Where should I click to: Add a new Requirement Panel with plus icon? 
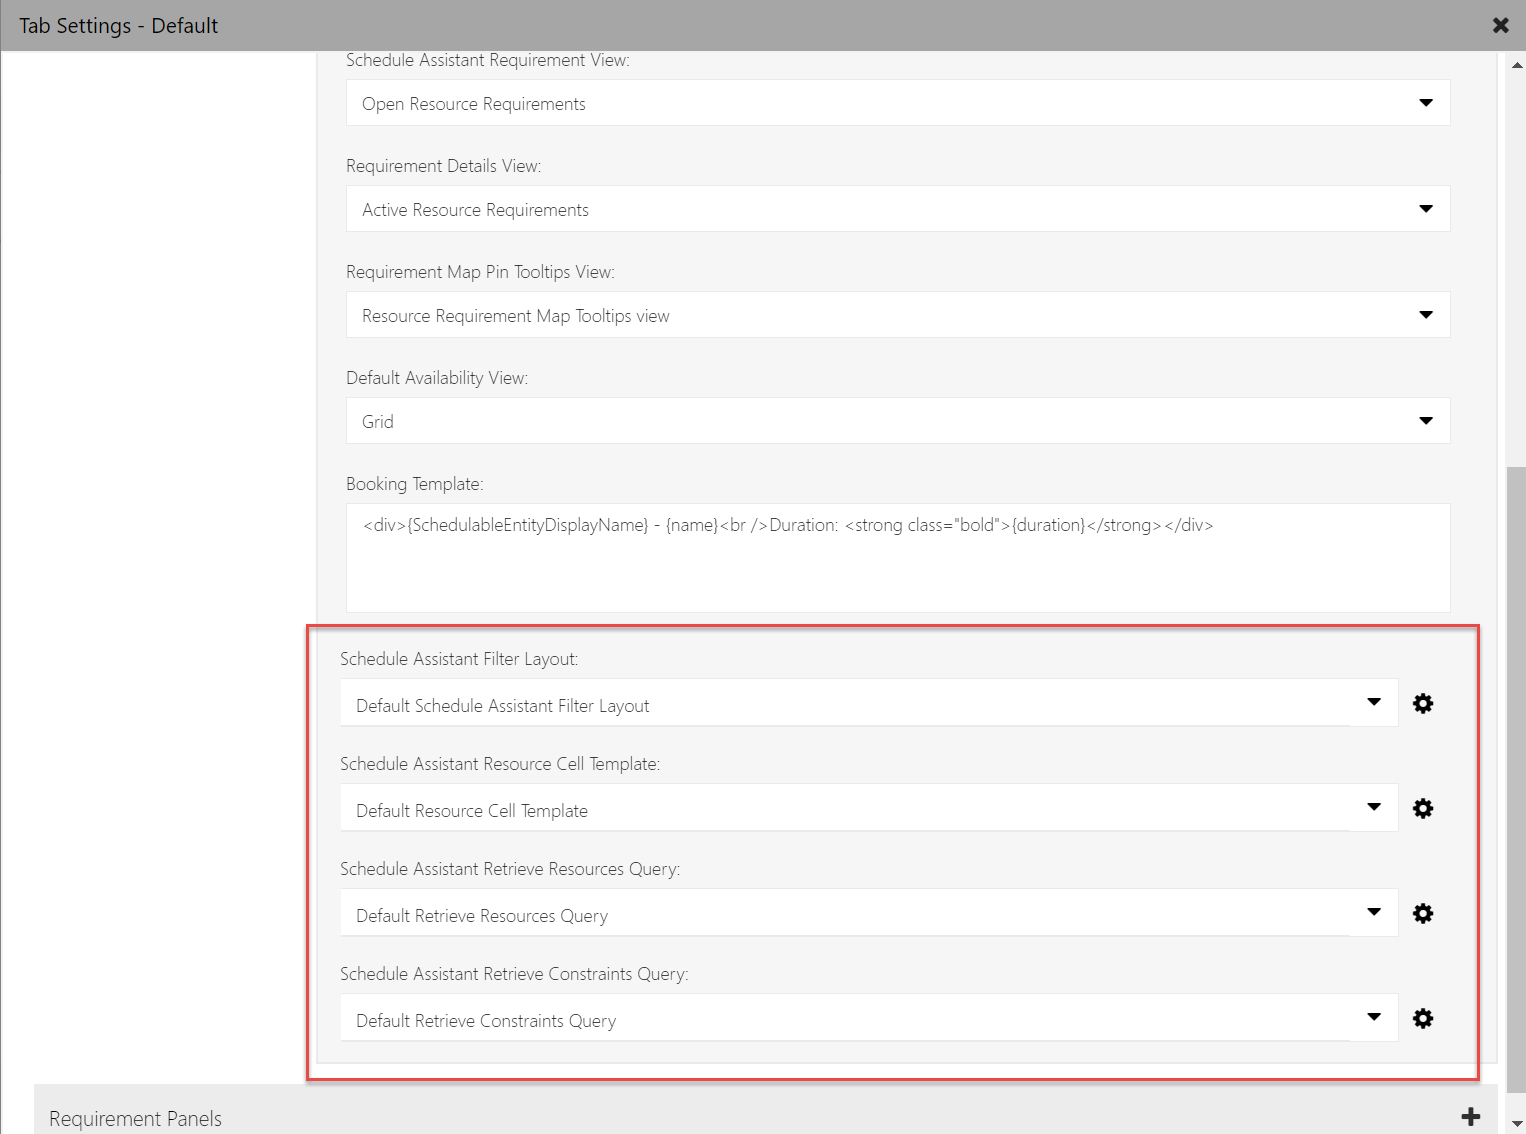click(1470, 1115)
